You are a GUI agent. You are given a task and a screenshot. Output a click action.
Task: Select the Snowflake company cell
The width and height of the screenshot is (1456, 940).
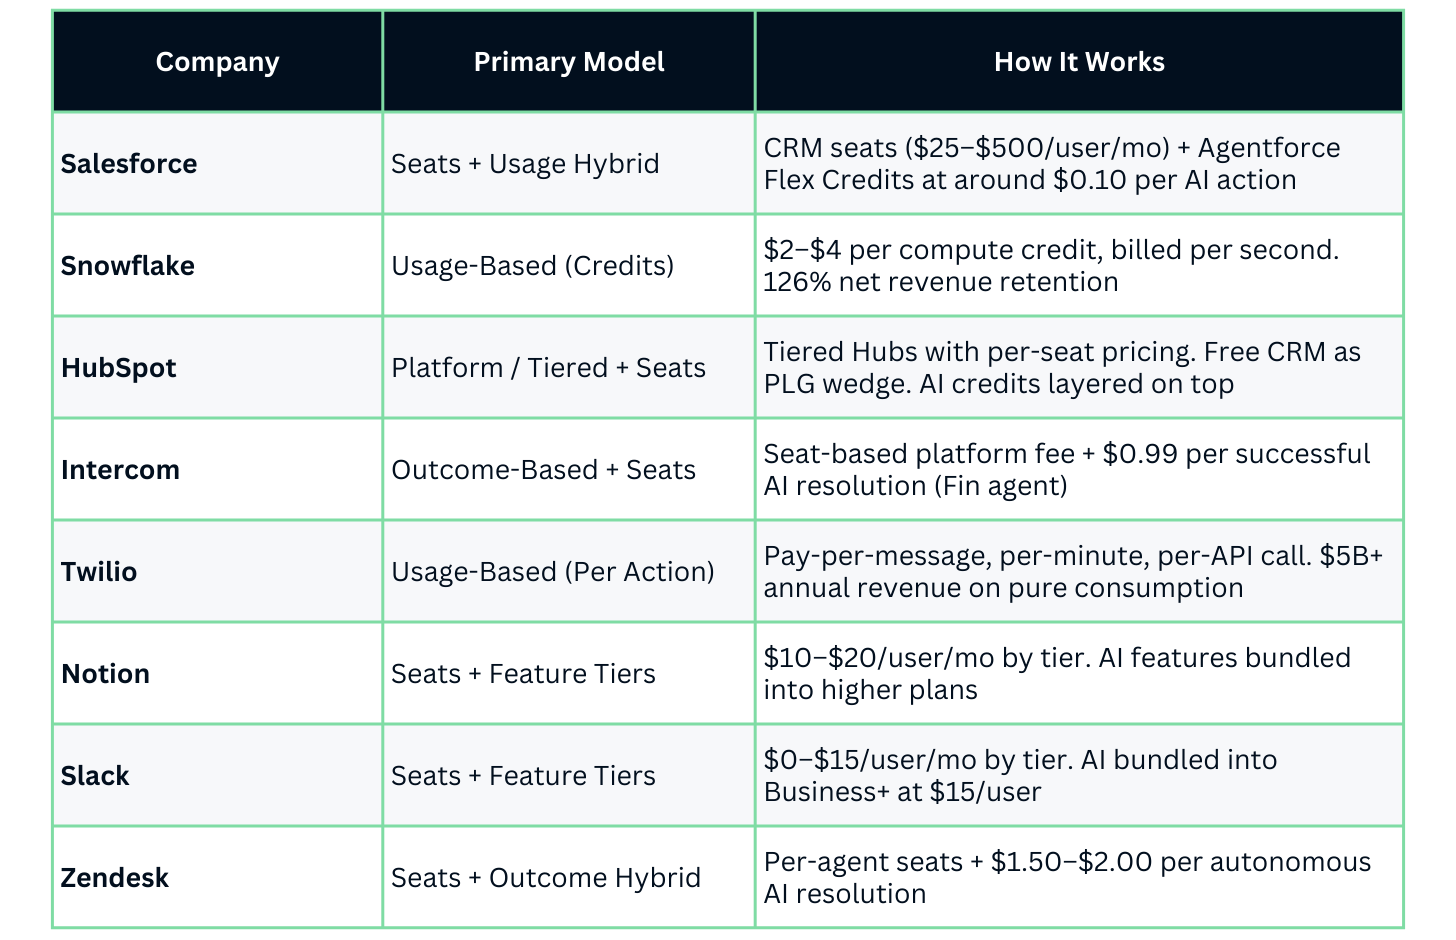[128, 266]
